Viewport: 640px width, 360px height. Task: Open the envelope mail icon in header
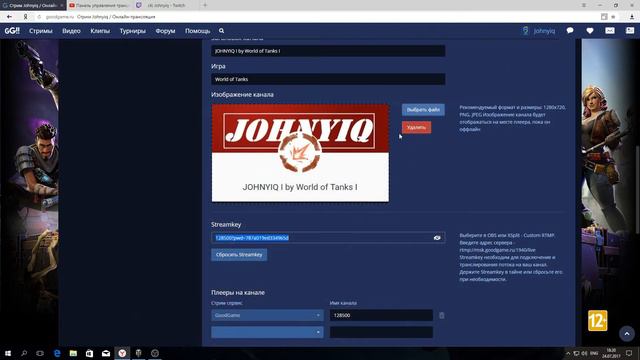coord(610,31)
